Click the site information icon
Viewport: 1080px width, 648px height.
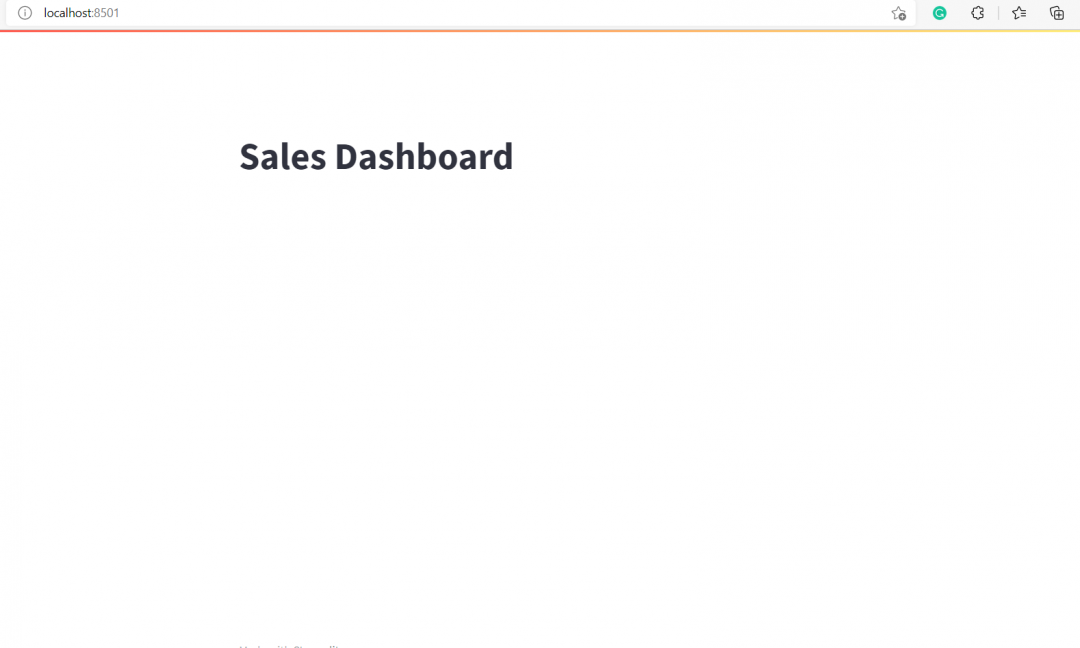pyautogui.click(x=25, y=13)
